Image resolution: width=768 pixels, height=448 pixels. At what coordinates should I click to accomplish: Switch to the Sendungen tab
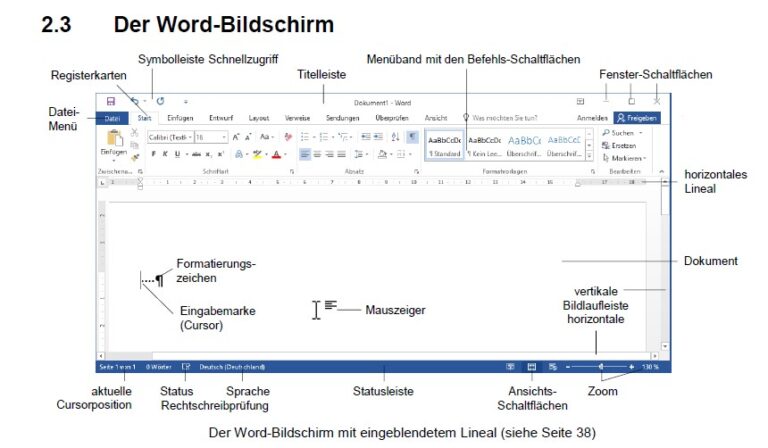(342, 118)
